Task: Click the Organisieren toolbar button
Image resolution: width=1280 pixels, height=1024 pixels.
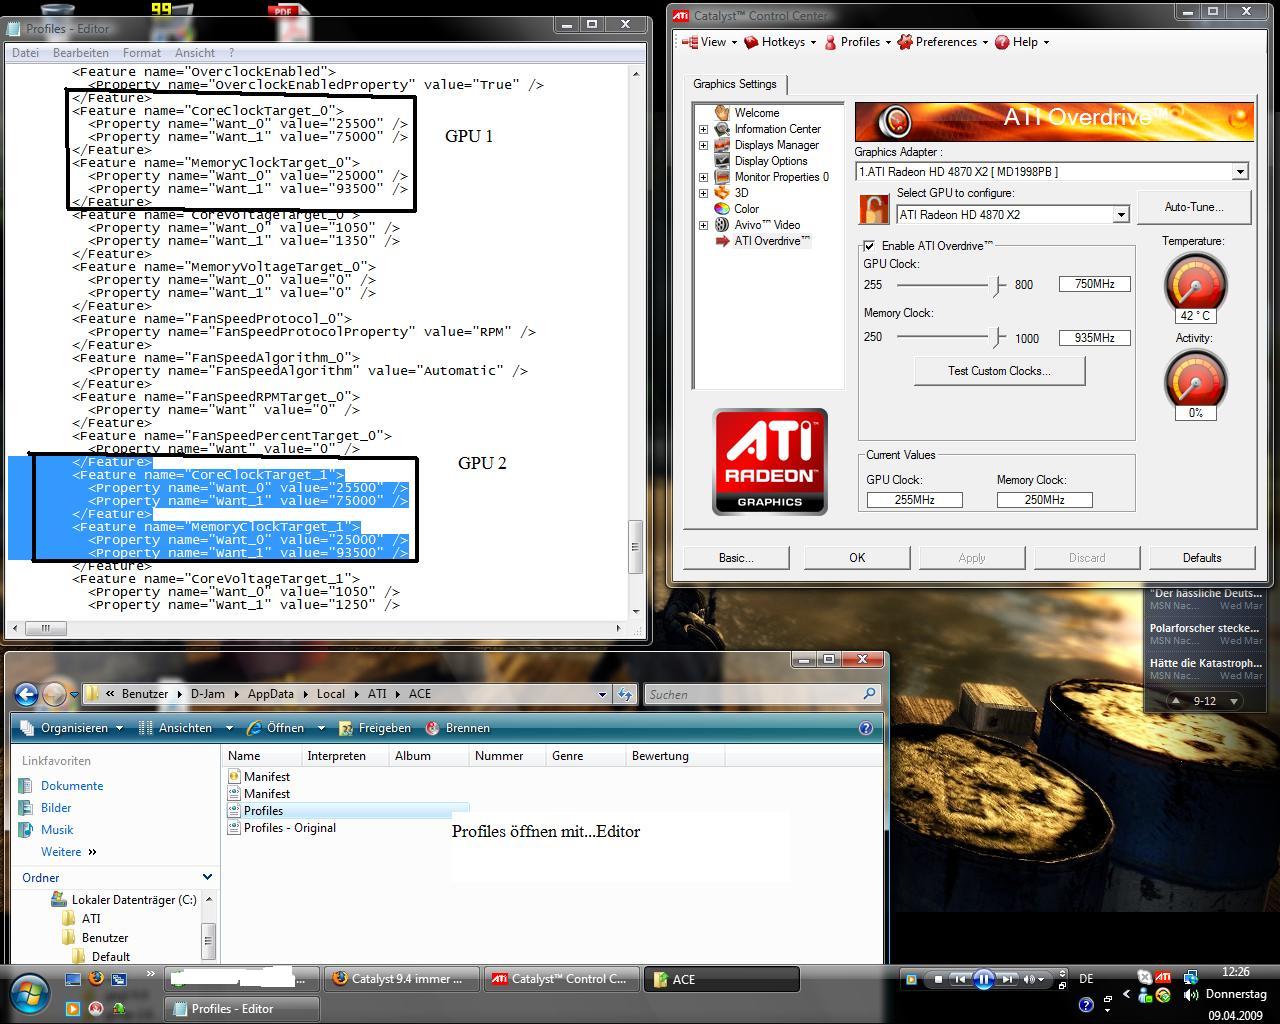Action: [73, 728]
